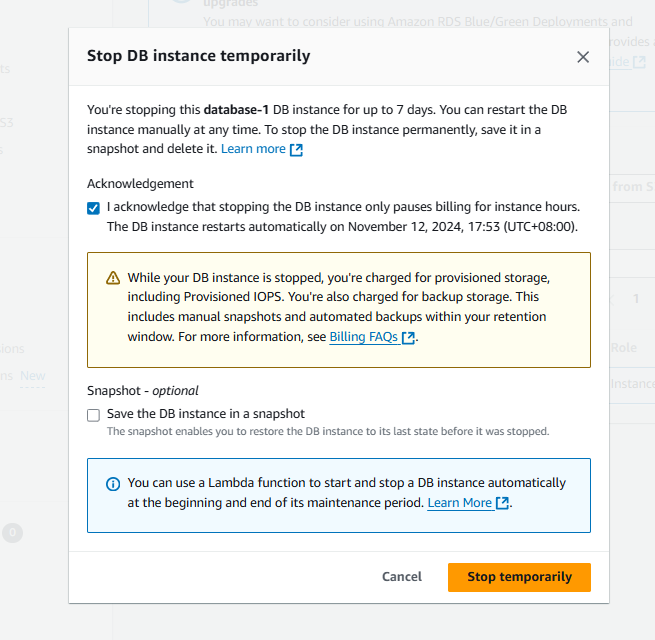Click the New badge in background sidebar

33,376
